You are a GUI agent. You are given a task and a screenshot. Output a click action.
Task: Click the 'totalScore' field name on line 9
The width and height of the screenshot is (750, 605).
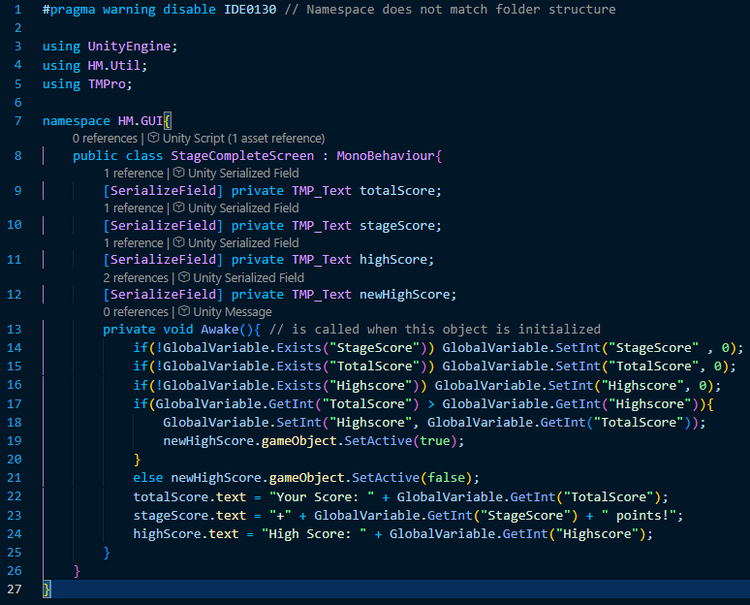pyautogui.click(x=397, y=191)
